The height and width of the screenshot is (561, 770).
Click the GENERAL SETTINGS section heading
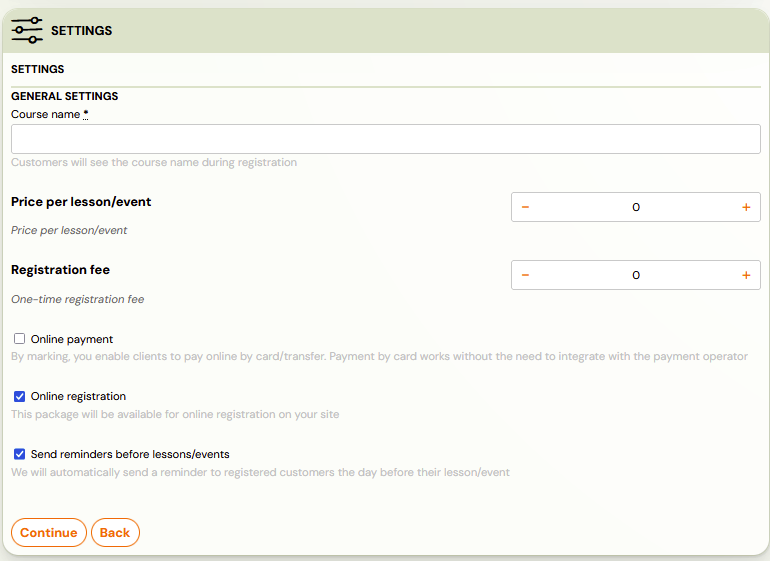64,96
